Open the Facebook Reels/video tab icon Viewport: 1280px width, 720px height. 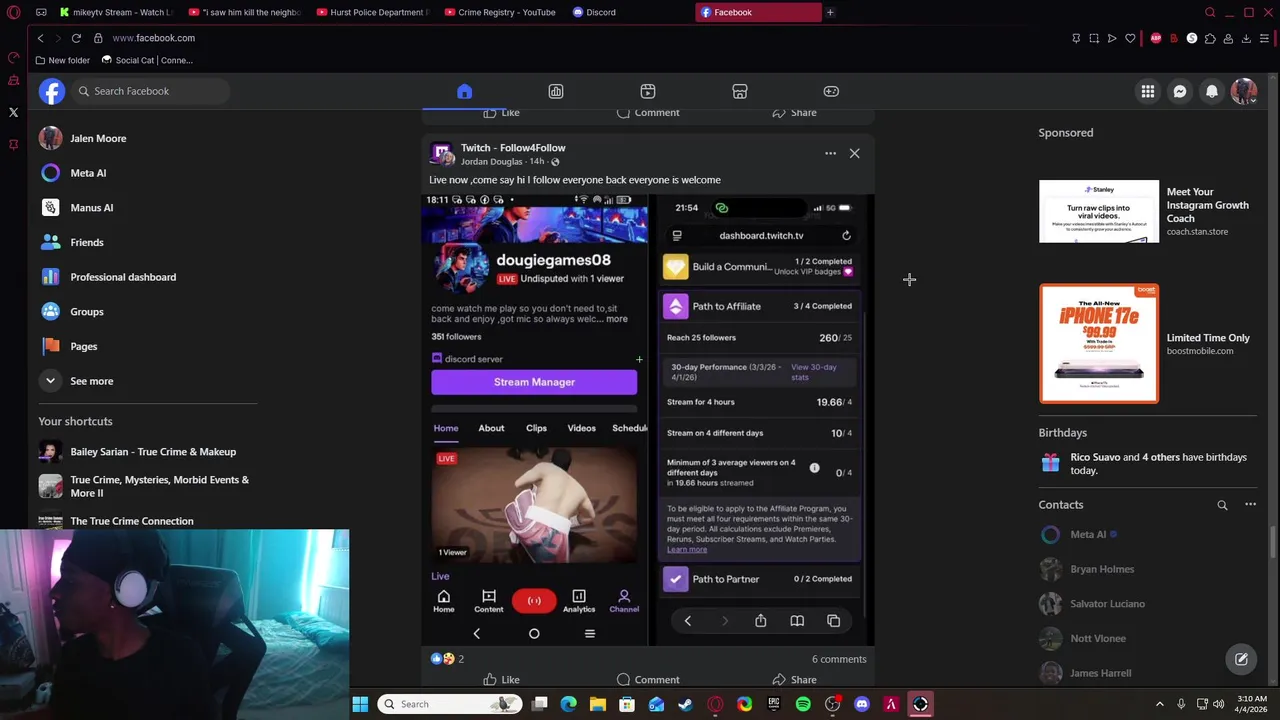[x=648, y=91]
